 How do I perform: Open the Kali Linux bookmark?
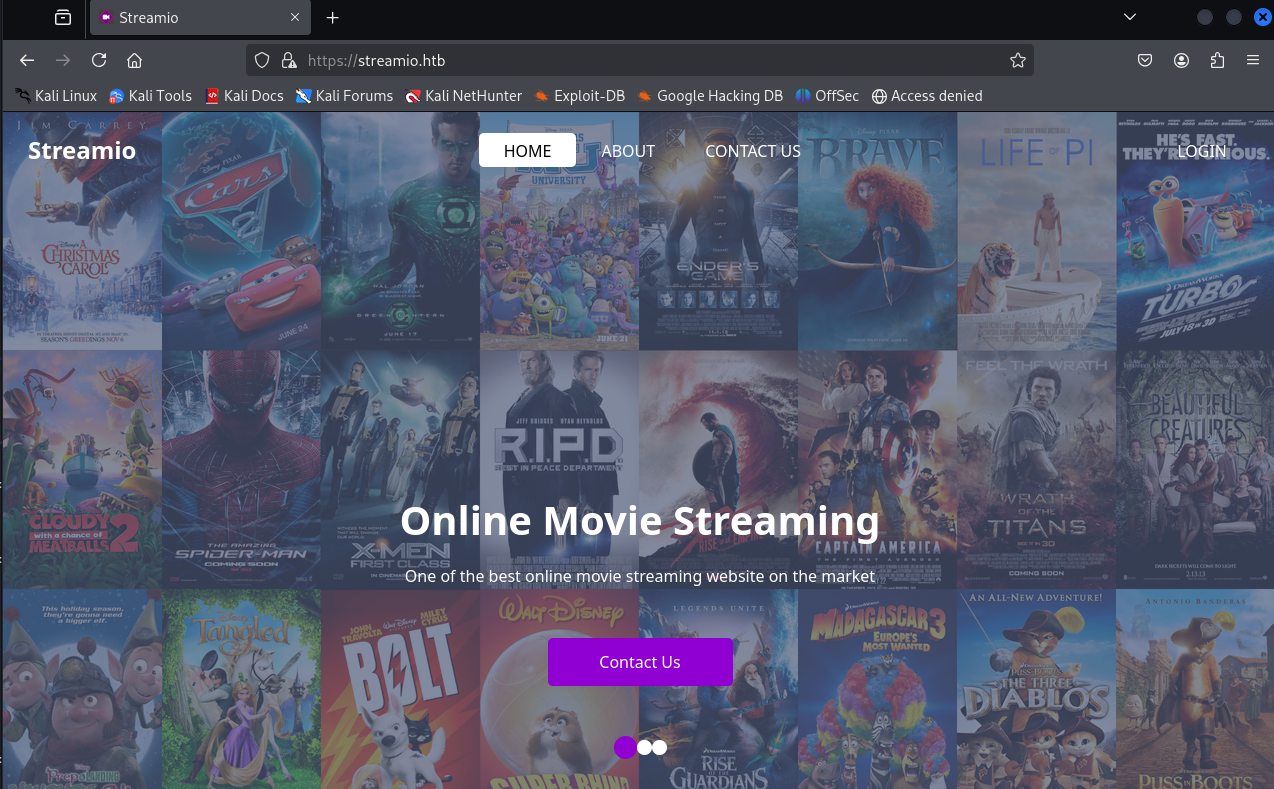pos(56,96)
